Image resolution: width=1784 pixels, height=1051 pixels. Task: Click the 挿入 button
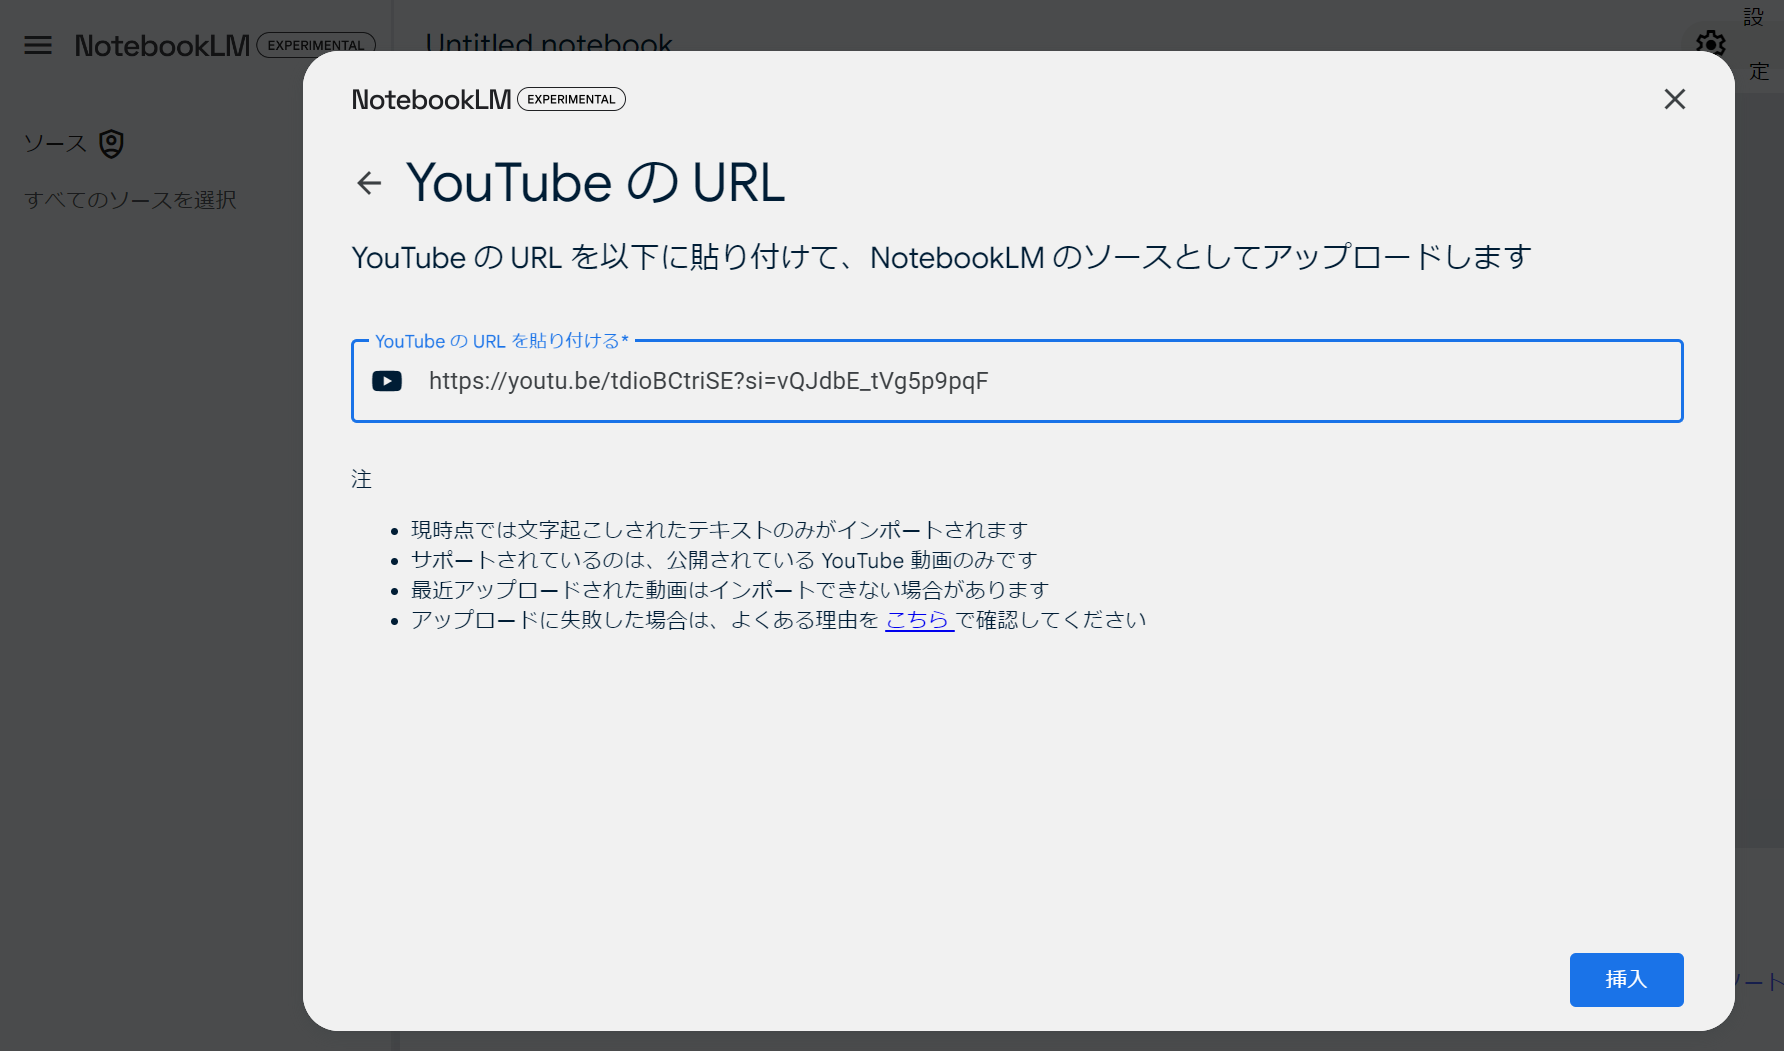(x=1626, y=980)
